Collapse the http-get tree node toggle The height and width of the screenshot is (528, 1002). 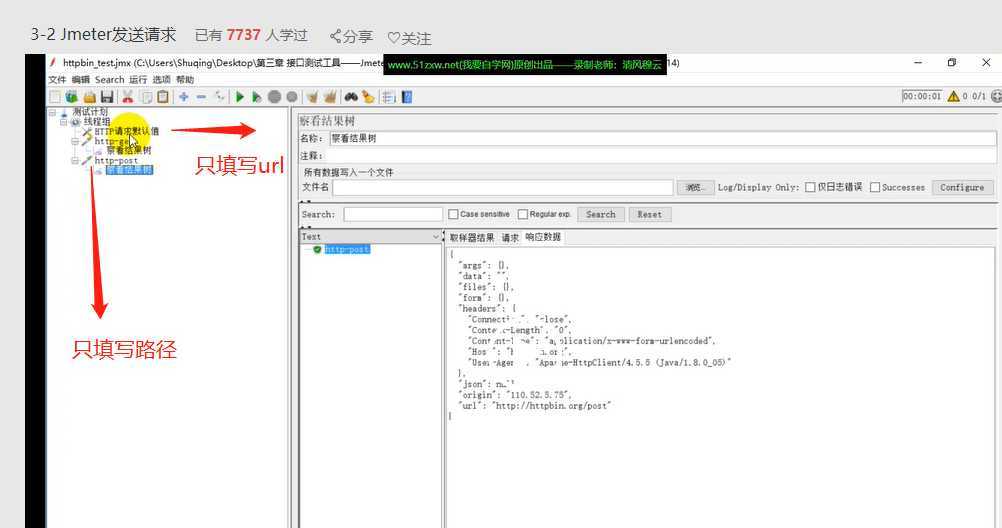pos(75,141)
